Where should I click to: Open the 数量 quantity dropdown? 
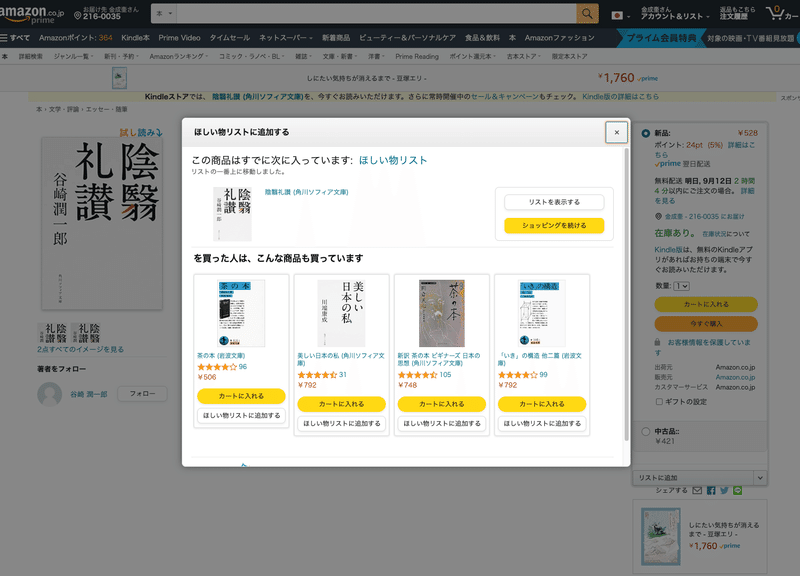click(681, 286)
